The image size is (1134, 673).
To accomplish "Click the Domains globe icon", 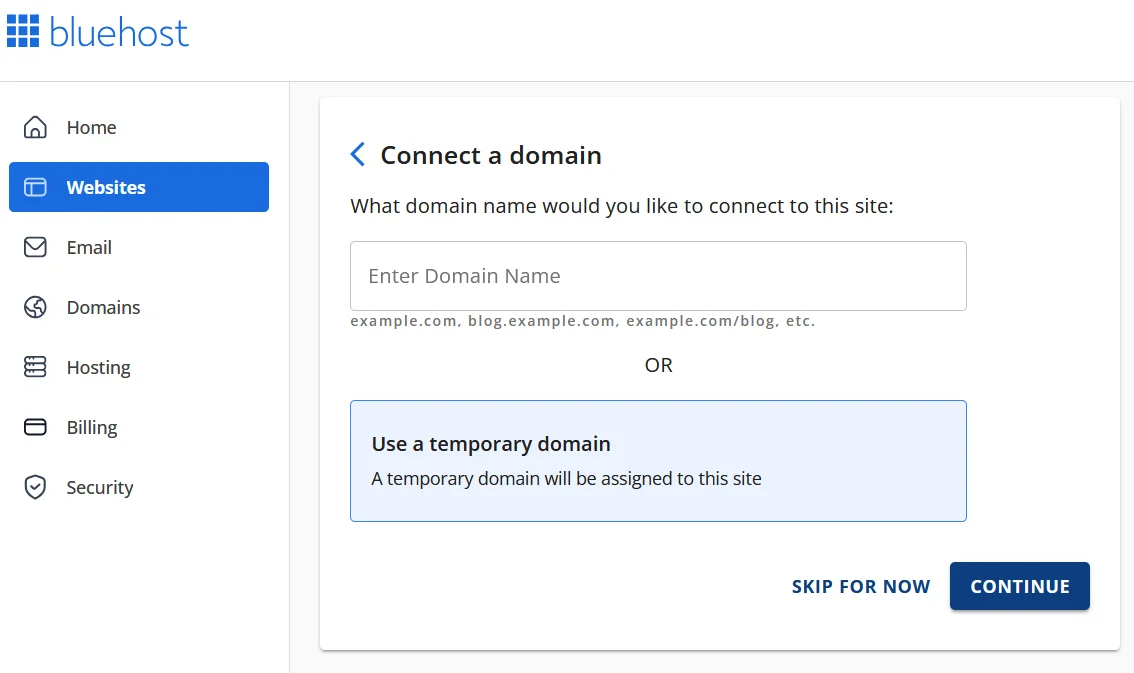I will [35, 307].
